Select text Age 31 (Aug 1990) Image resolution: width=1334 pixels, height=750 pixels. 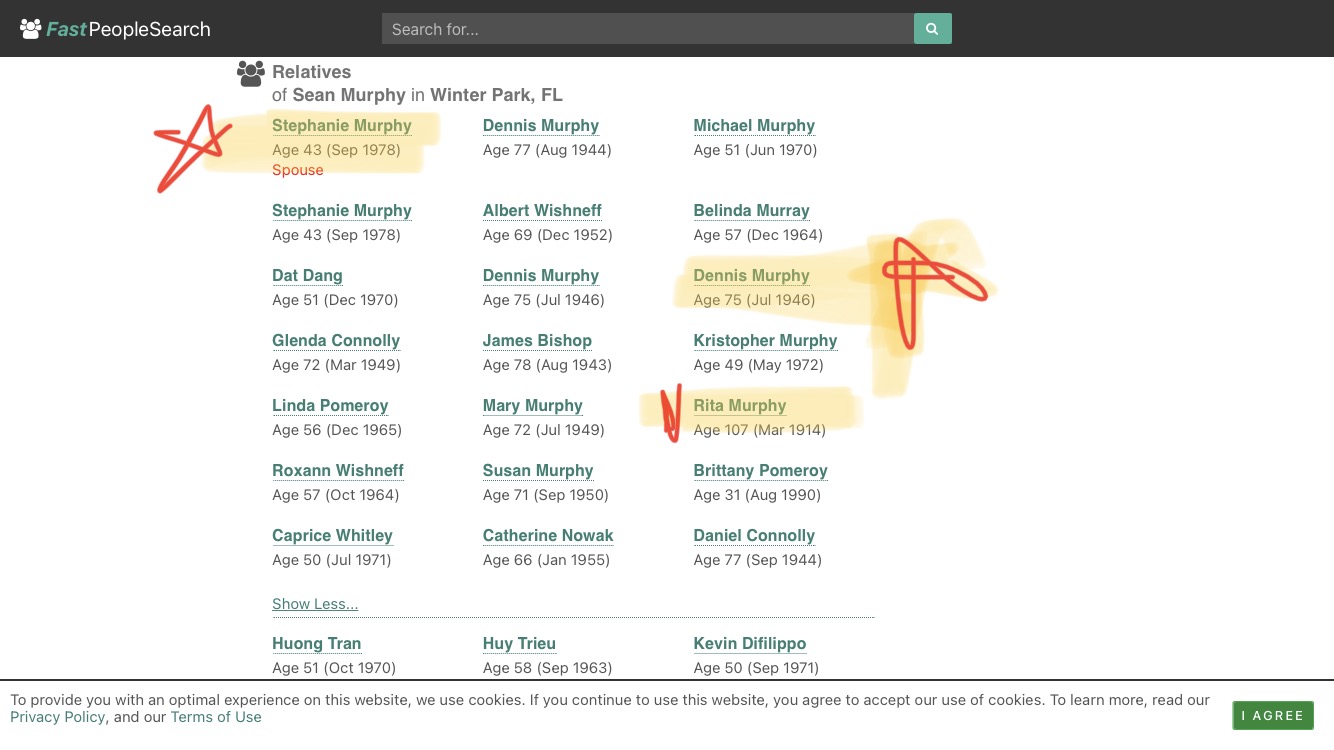point(757,495)
